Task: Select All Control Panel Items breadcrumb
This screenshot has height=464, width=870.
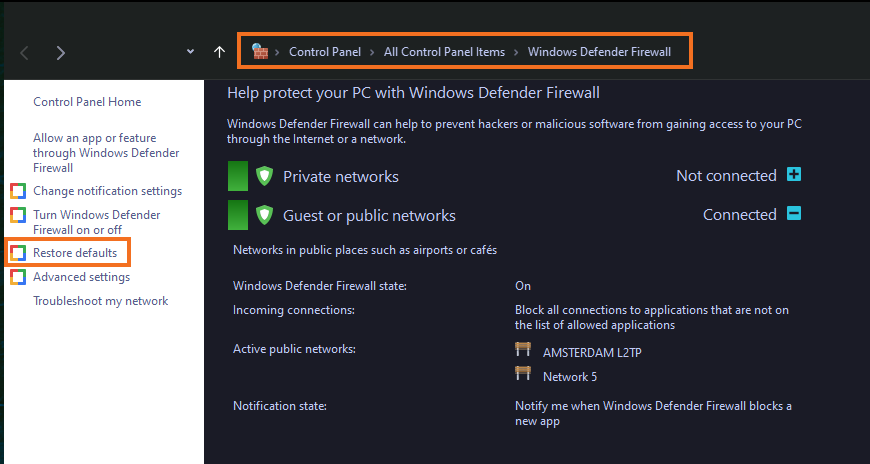Action: pos(444,52)
